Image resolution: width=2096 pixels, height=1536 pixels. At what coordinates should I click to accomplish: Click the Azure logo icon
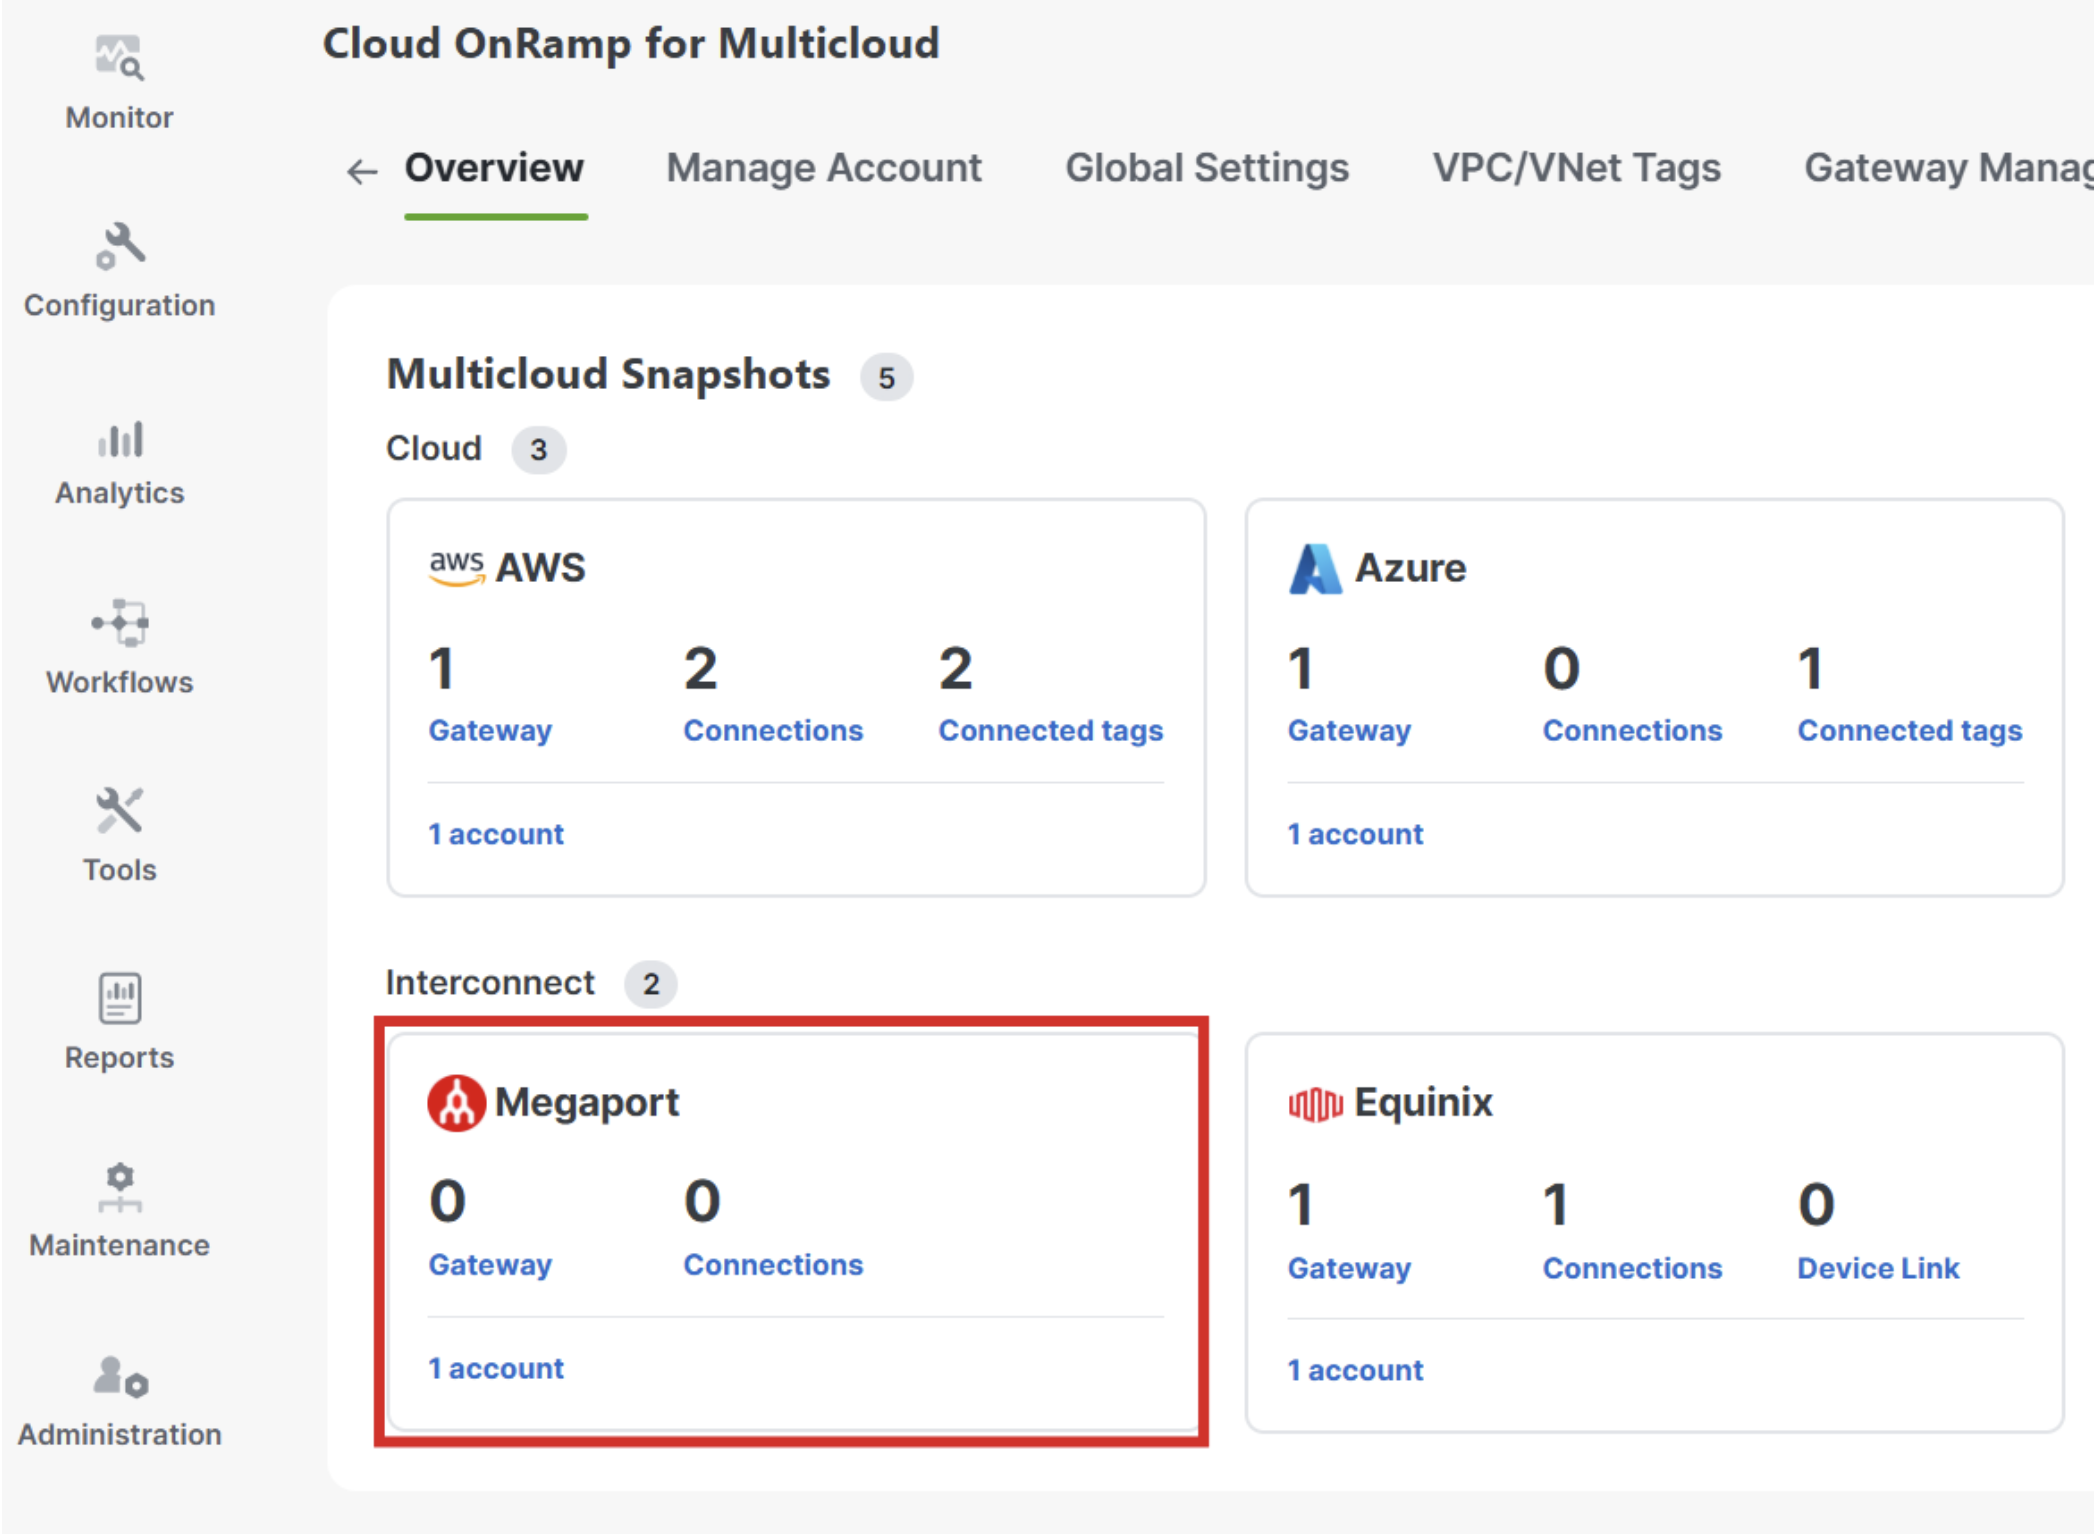point(1315,569)
